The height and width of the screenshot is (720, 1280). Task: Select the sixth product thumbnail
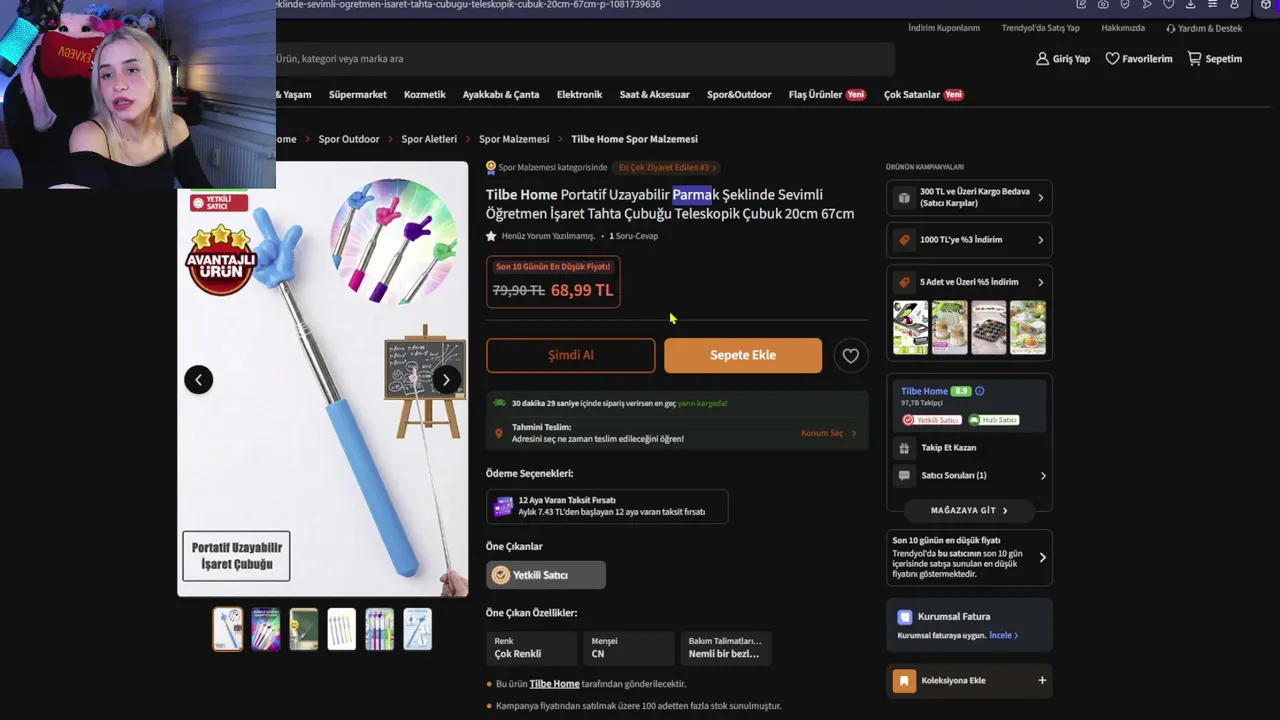pyautogui.click(x=418, y=629)
